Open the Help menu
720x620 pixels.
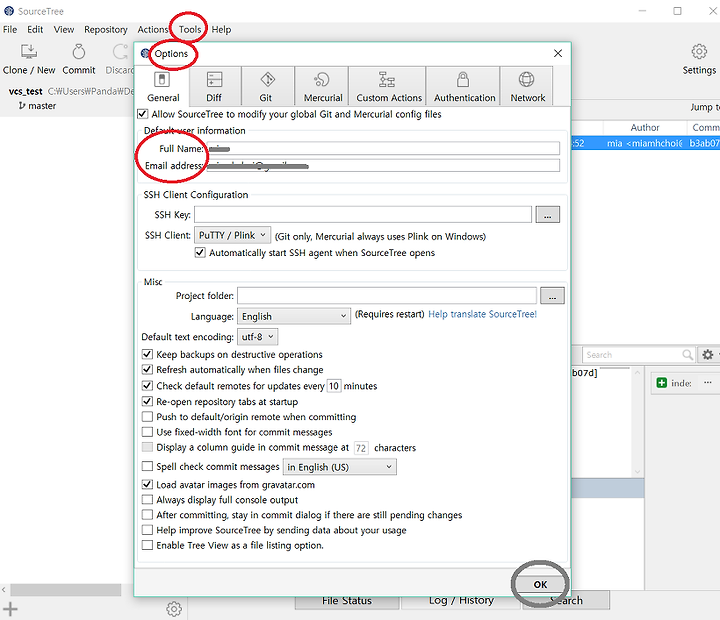[x=221, y=29]
